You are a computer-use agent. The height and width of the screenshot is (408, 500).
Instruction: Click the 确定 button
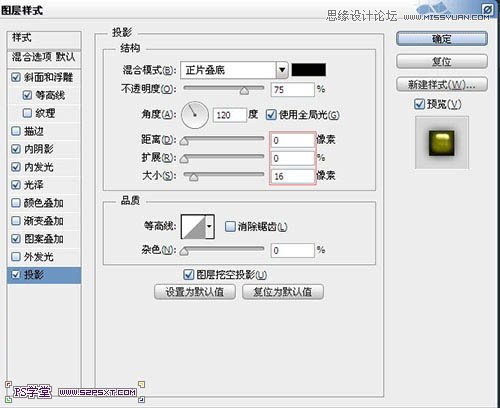tap(442, 39)
